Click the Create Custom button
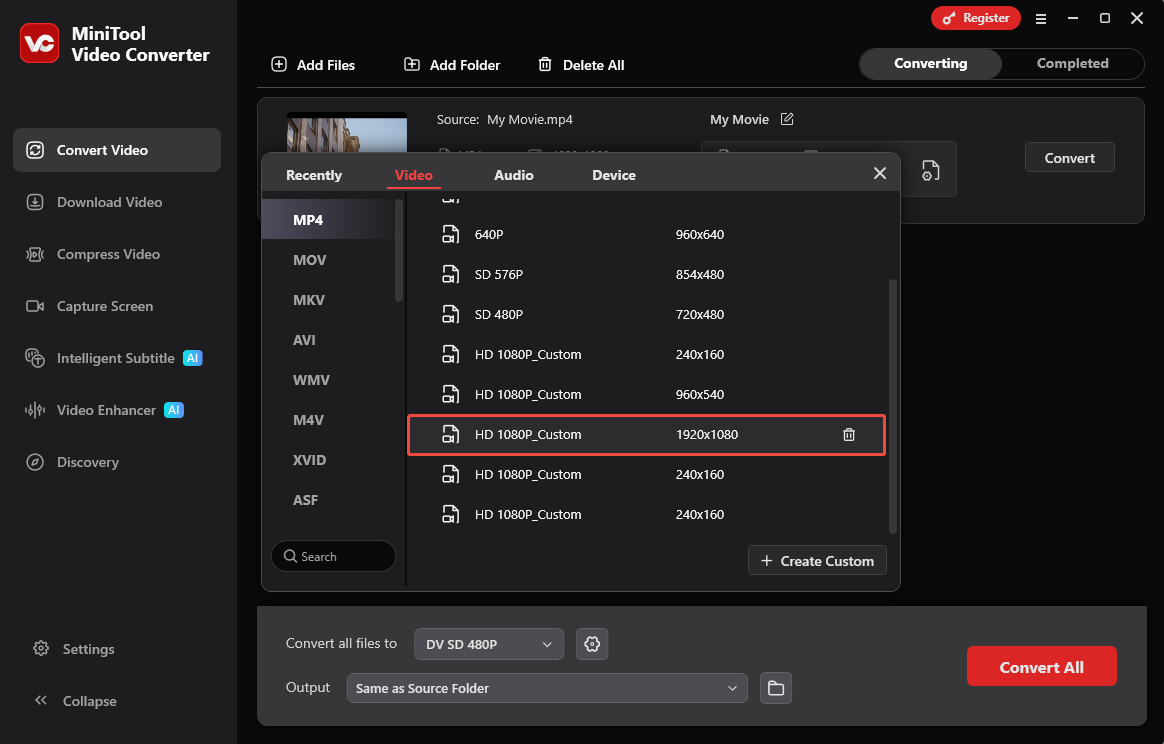 [817, 561]
